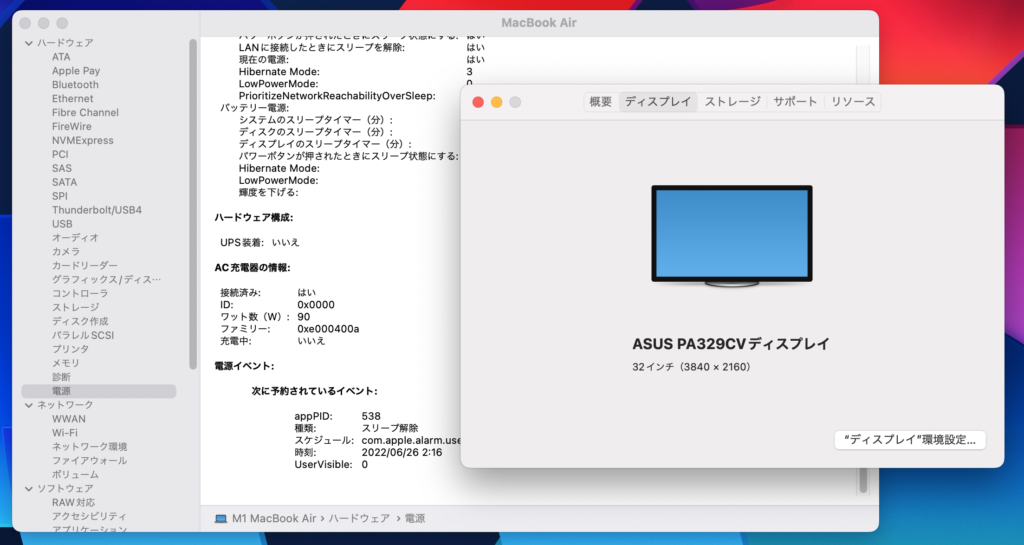The height and width of the screenshot is (545, 1024).
Task: Select ネットワーク環境 in the sidebar
Action: point(89,447)
